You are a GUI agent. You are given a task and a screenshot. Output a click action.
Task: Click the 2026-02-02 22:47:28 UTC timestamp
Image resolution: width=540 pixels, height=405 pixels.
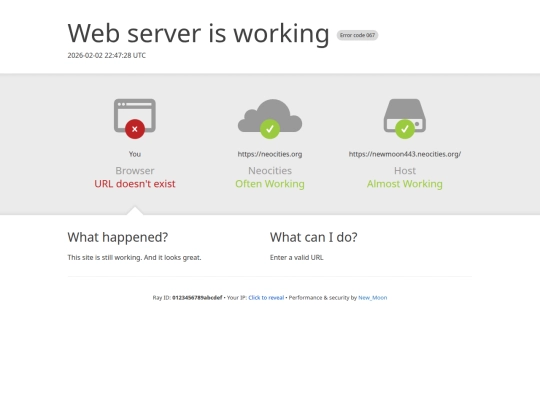[x=106, y=55]
